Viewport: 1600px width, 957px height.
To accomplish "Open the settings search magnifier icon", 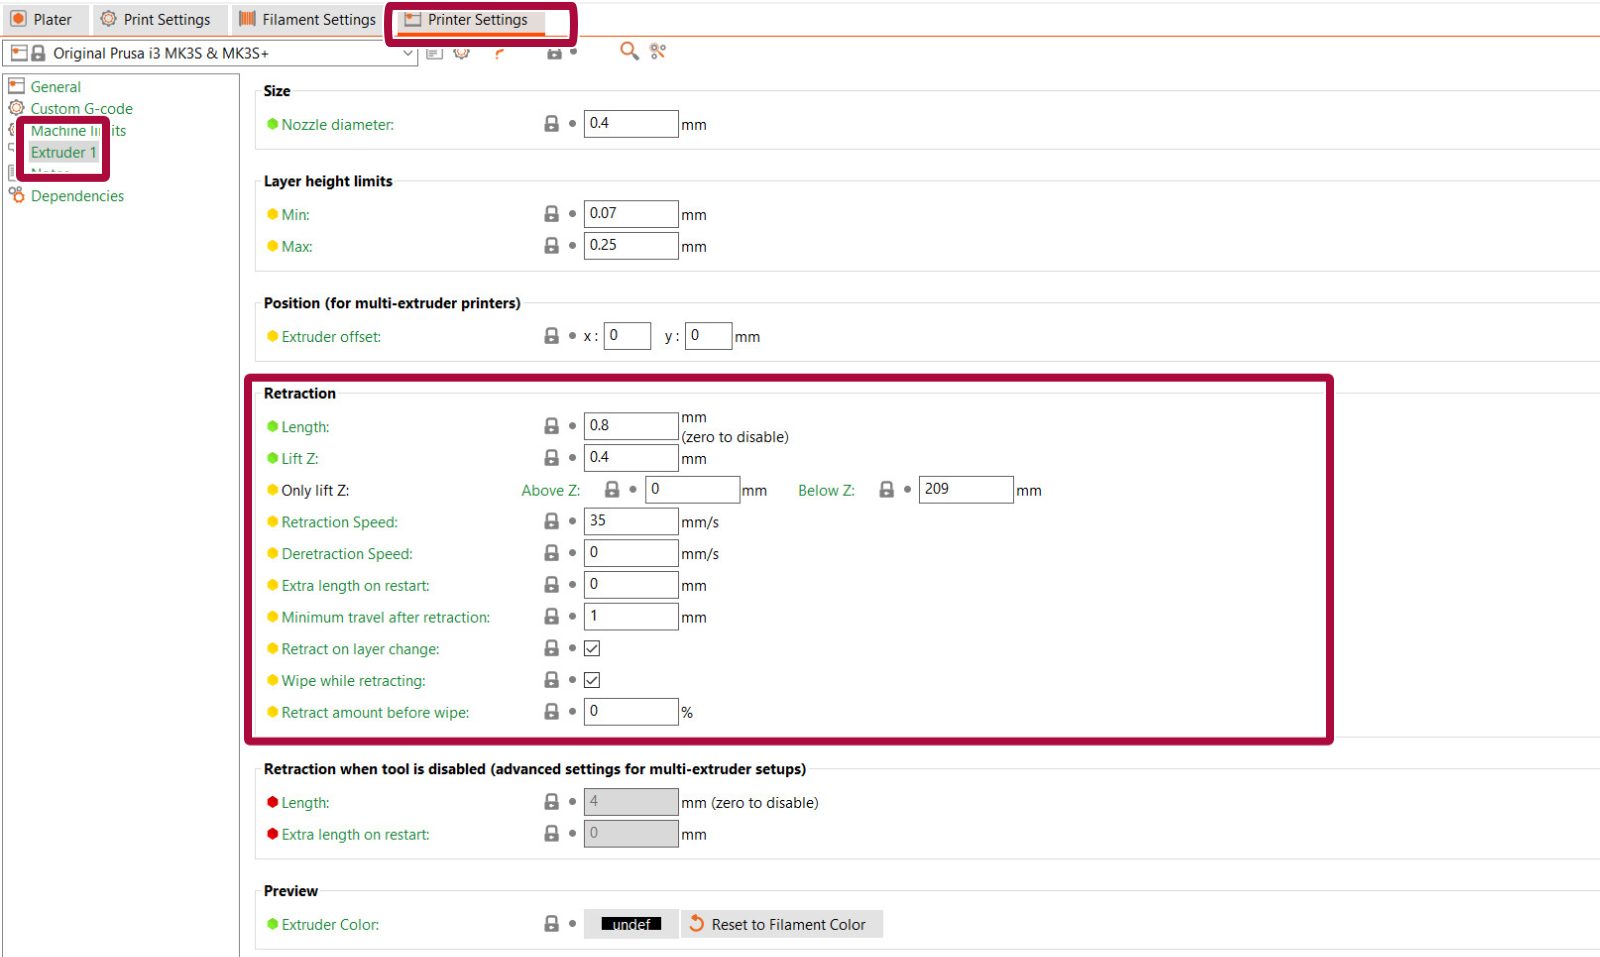I will [628, 51].
